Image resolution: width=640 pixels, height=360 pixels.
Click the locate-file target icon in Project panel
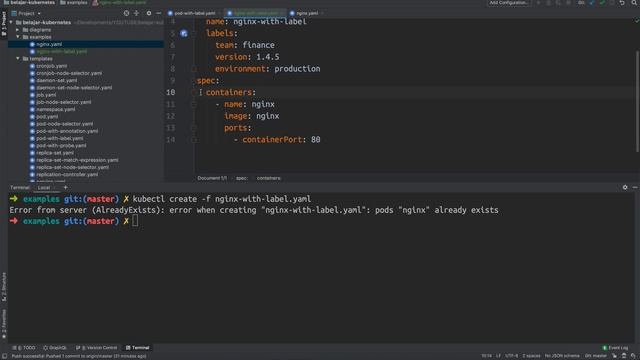pyautogui.click(x=126, y=13)
